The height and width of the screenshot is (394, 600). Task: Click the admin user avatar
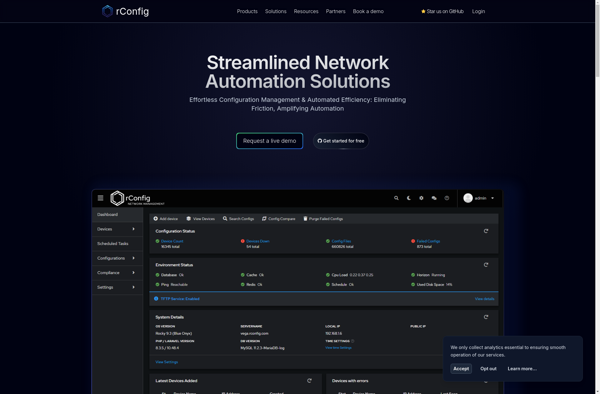point(468,198)
